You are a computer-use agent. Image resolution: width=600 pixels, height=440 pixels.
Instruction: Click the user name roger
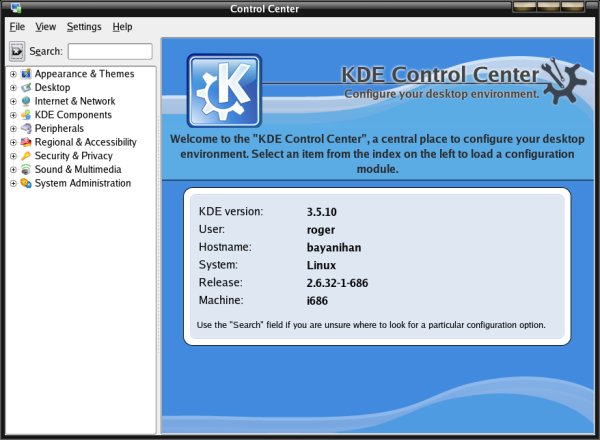pyautogui.click(x=321, y=230)
